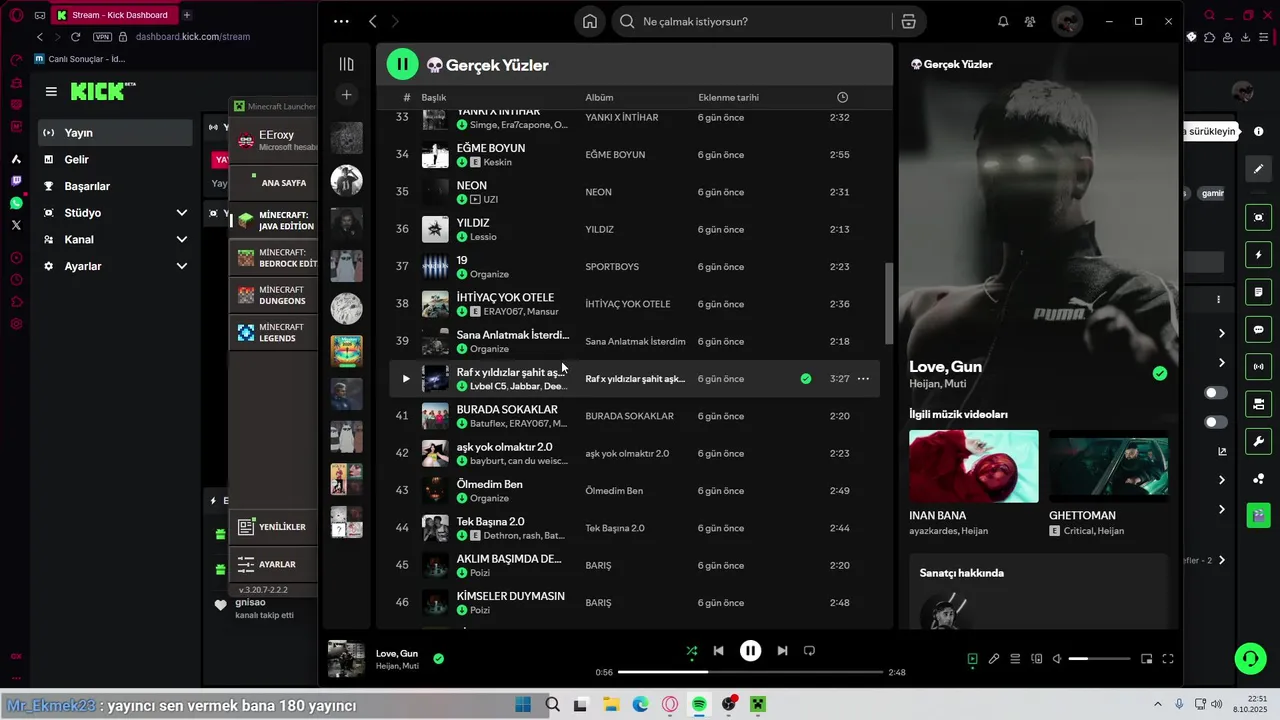Pause playback from the bottom player bar
Screen dimensions: 1280x720
click(x=750, y=651)
